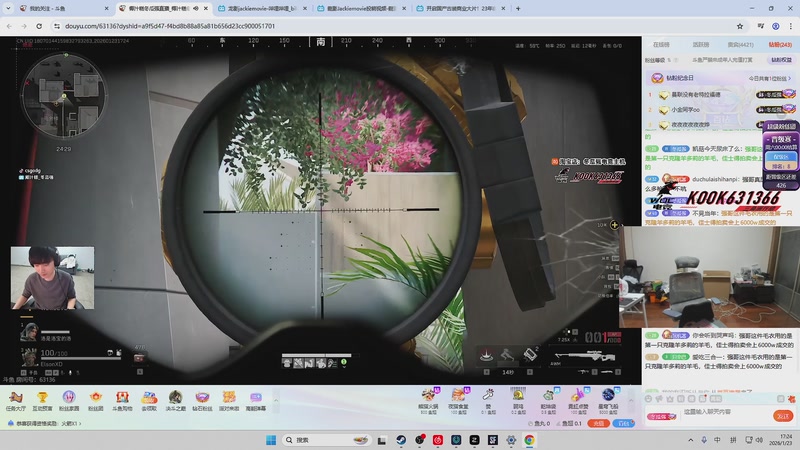Reload the Douyu page

pos(39,26)
